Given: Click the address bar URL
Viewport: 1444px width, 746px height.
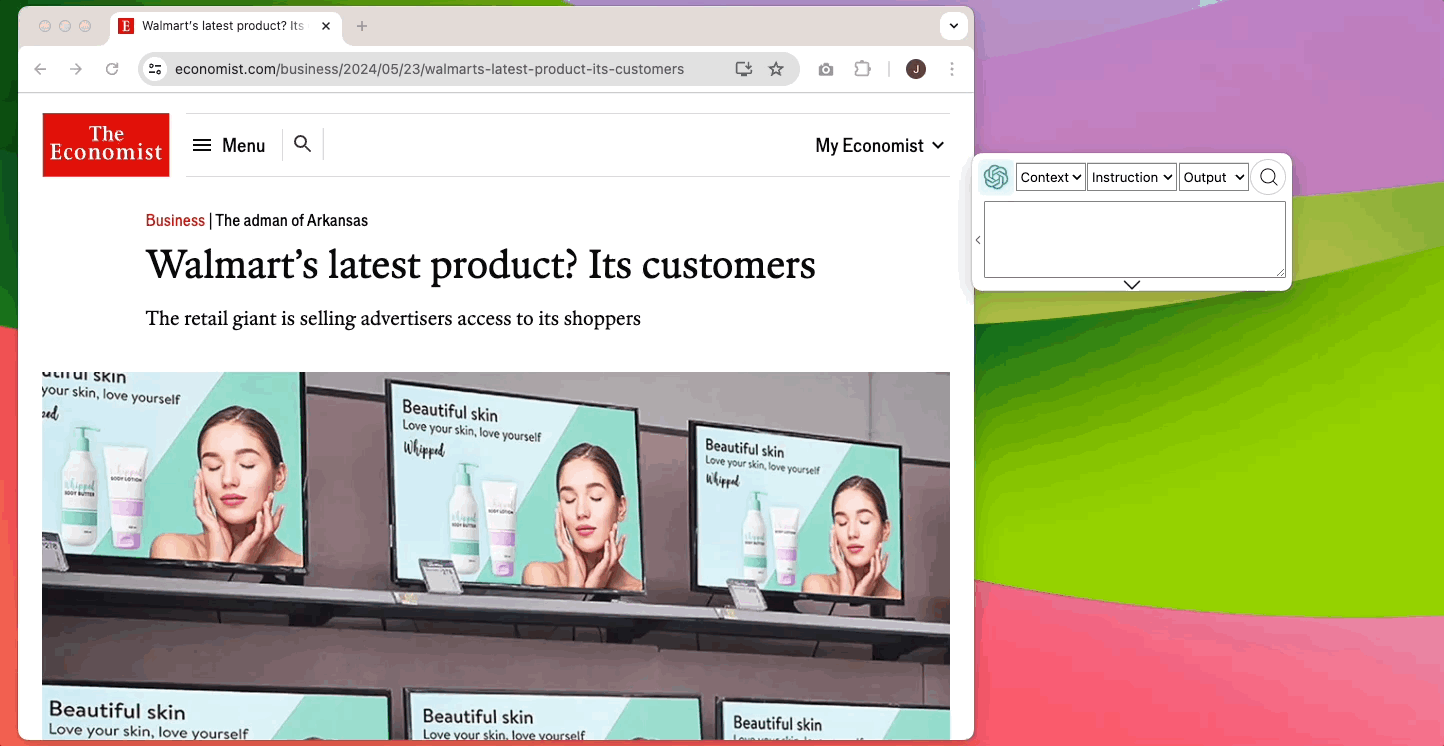Looking at the screenshot, I should (429, 69).
